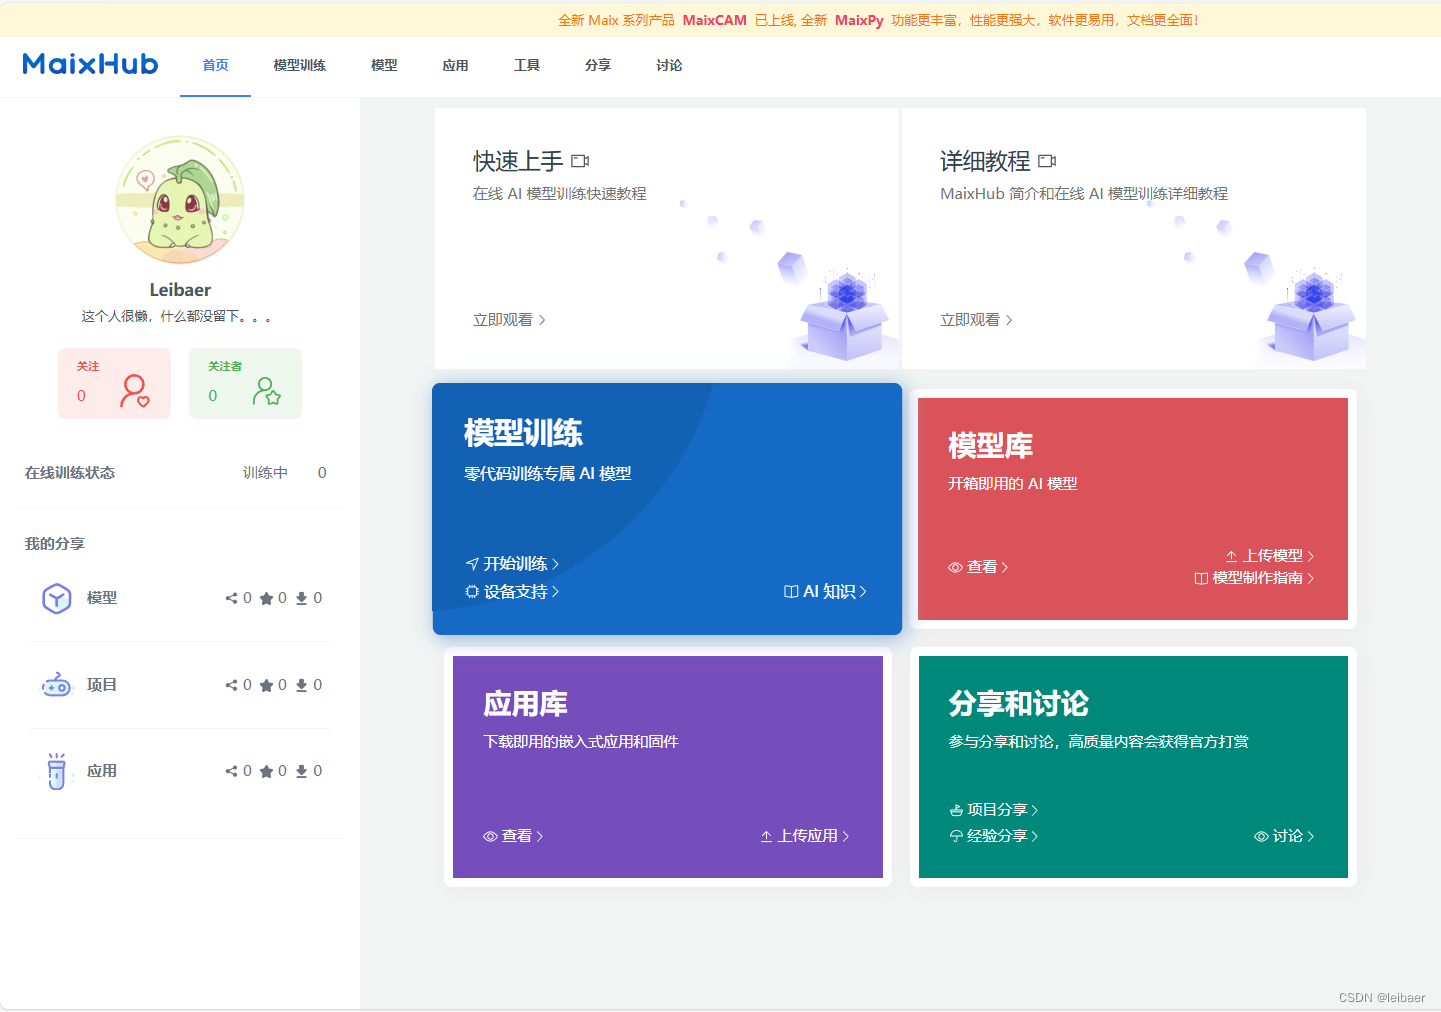Click 立即观看 in 快速上手 card

click(x=509, y=320)
